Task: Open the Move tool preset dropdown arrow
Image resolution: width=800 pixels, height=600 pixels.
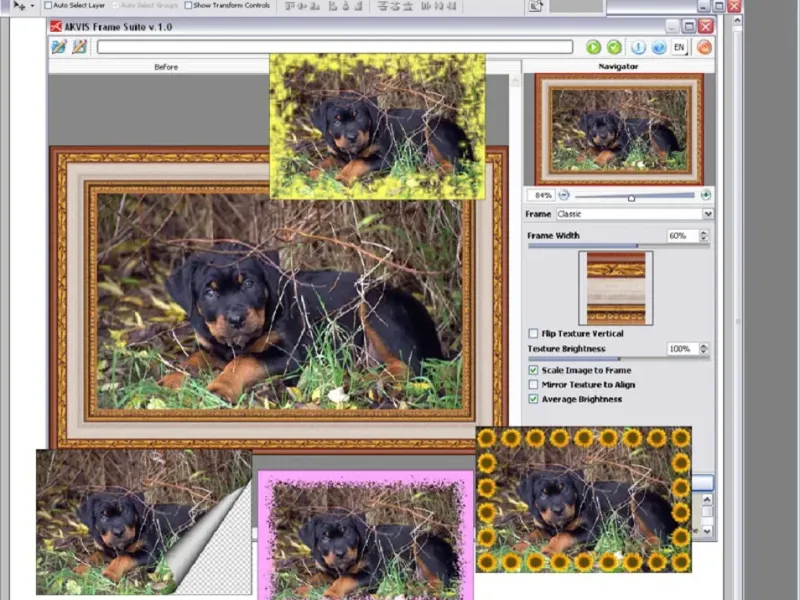Action: click(33, 6)
